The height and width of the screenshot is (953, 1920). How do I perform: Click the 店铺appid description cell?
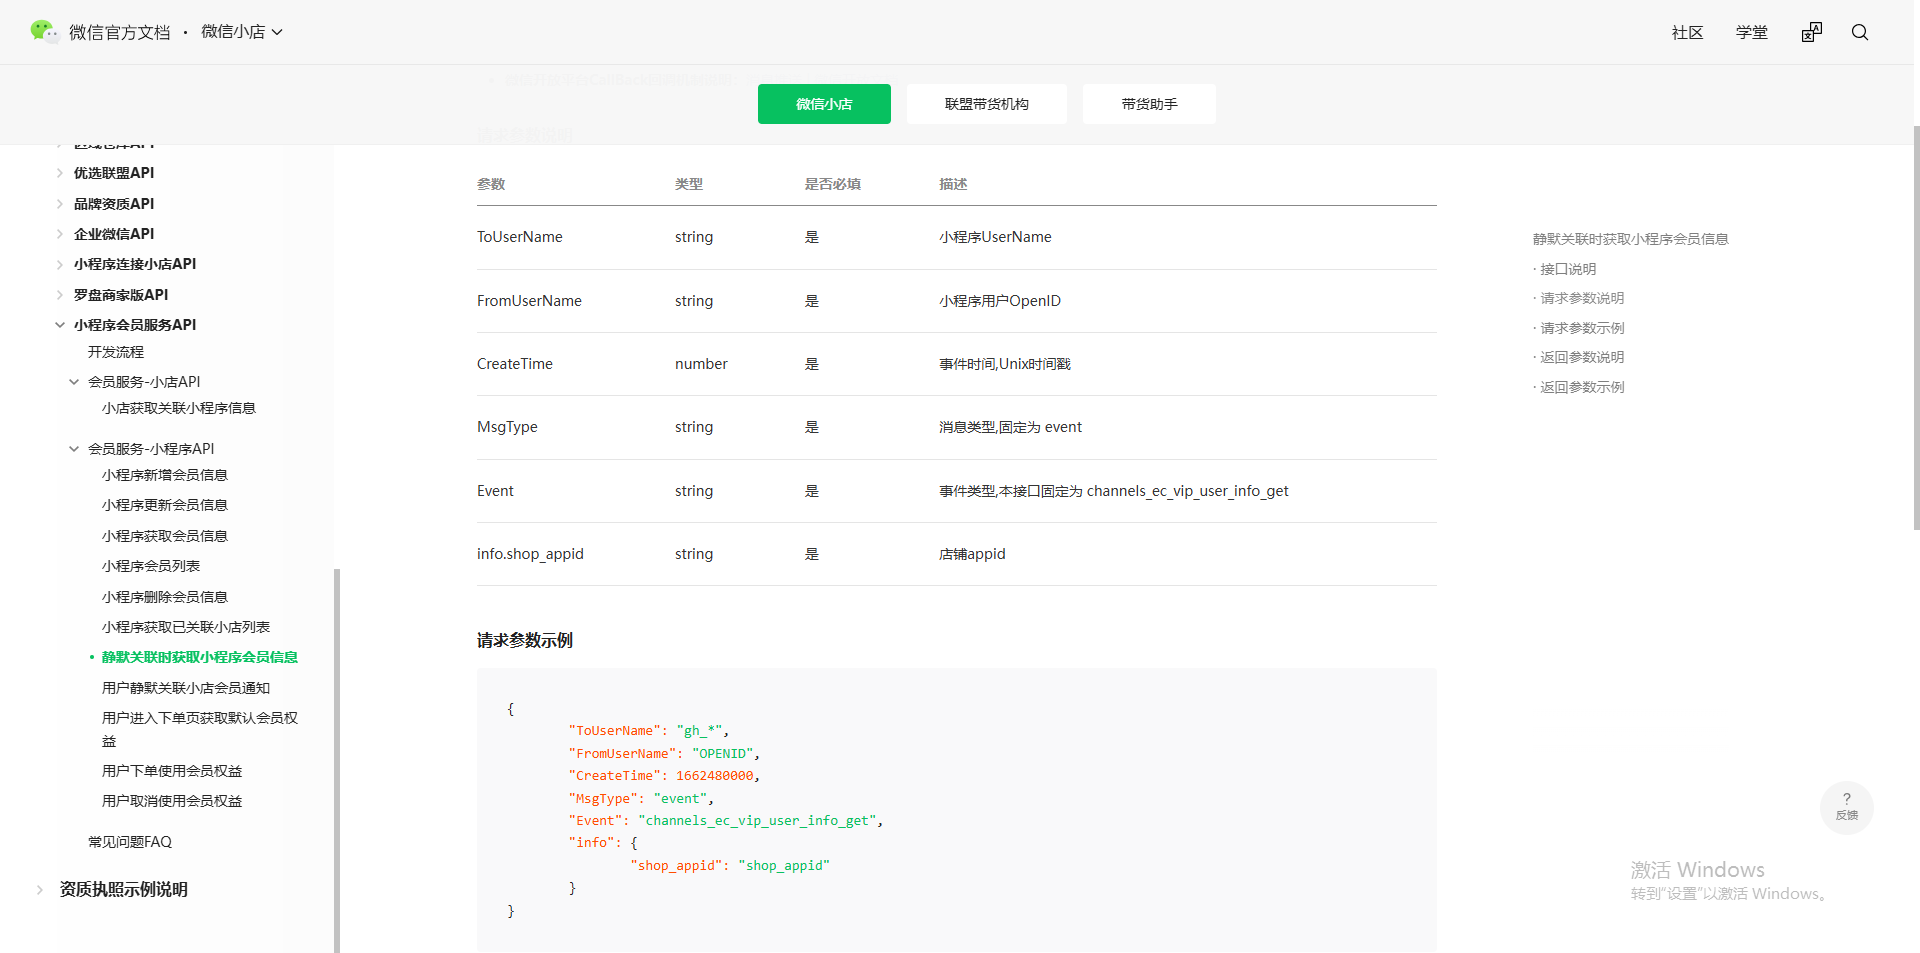(972, 554)
